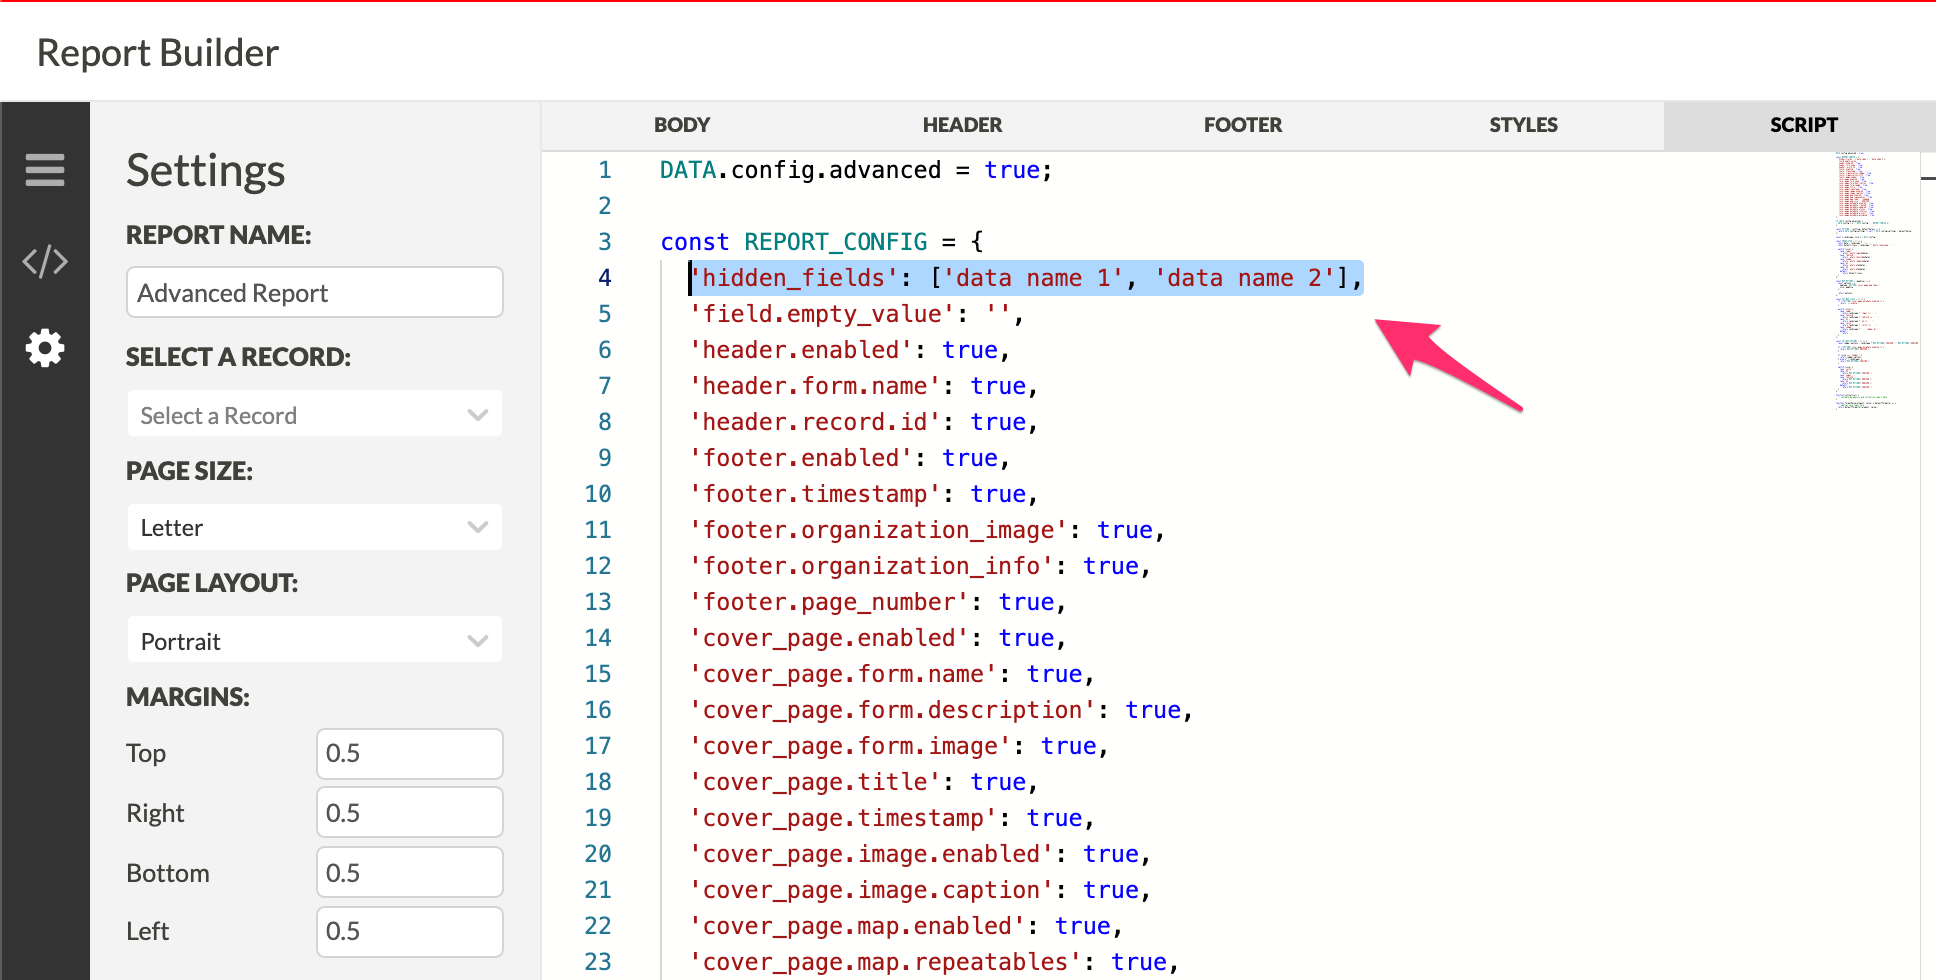The width and height of the screenshot is (1936, 980).
Task: Open the code editor view icon
Action: coord(45,261)
